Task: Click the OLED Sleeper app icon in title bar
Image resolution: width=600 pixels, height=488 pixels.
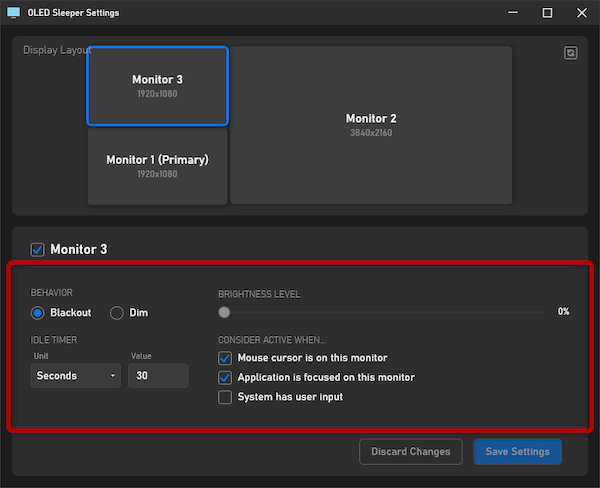Action: pyautogui.click(x=14, y=13)
